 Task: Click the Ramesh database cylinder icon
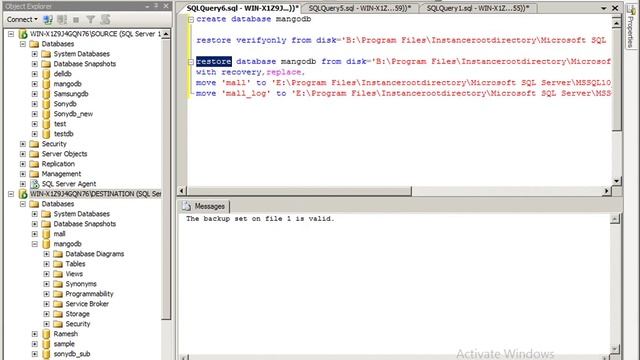pyautogui.click(x=46, y=334)
